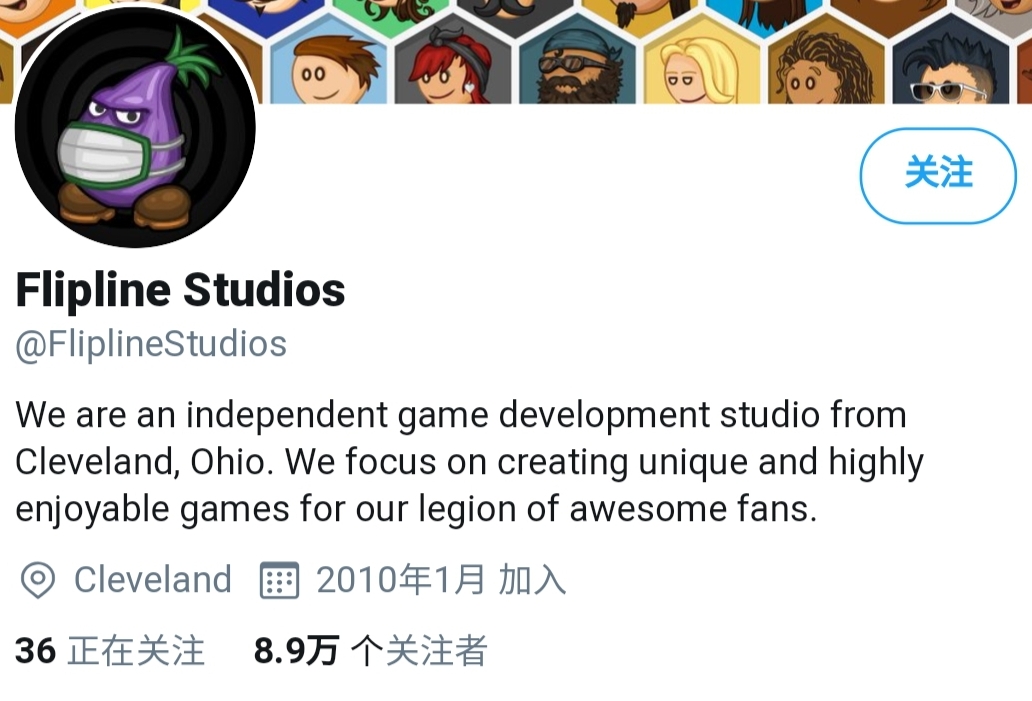
Task: Tap the 关注 follow button
Action: (938, 175)
